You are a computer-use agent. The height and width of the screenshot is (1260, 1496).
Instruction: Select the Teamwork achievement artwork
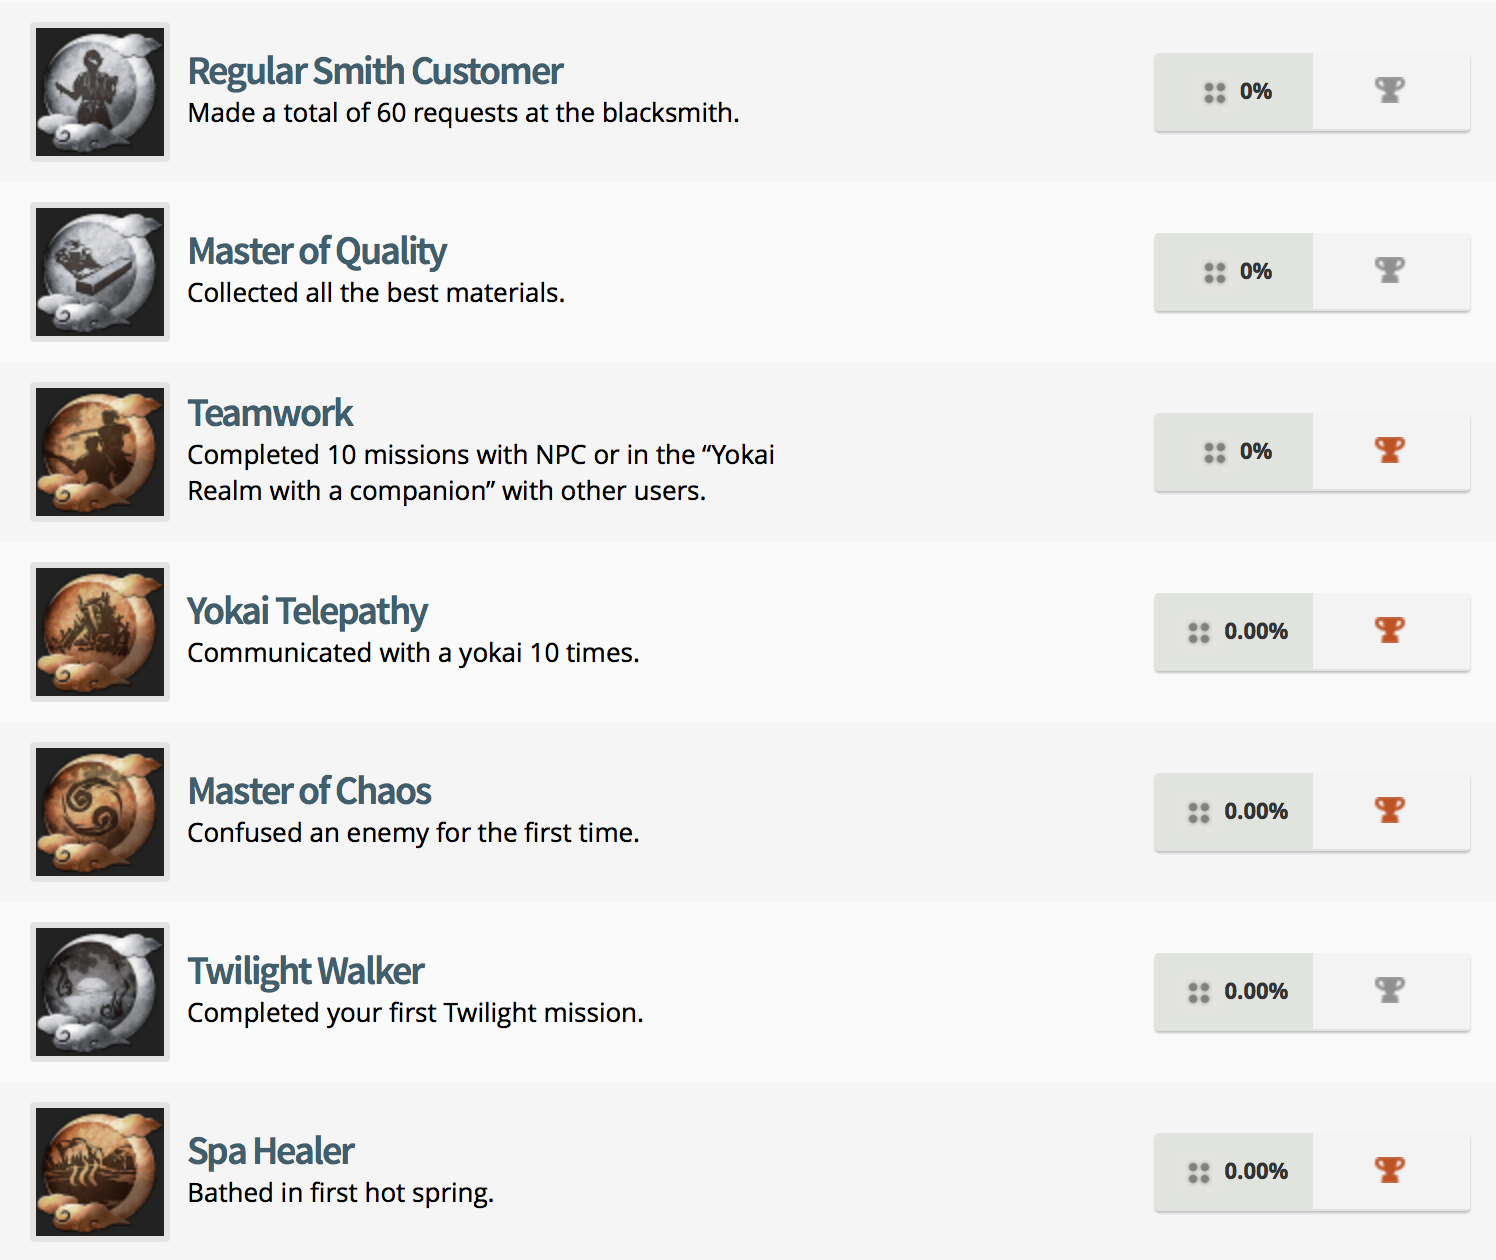[99, 451]
